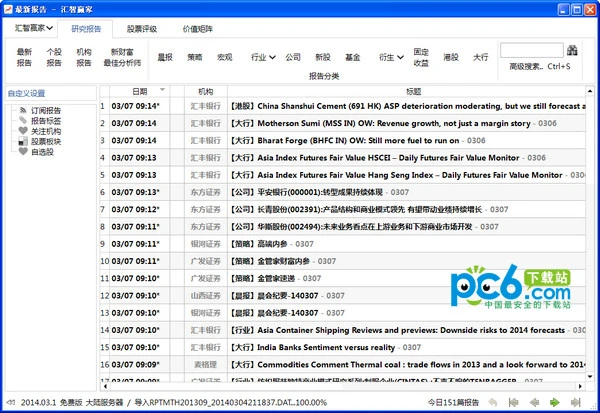This screenshot has height=413, width=600.
Task: Click the 自选股 heart icon
Action: (x=23, y=153)
